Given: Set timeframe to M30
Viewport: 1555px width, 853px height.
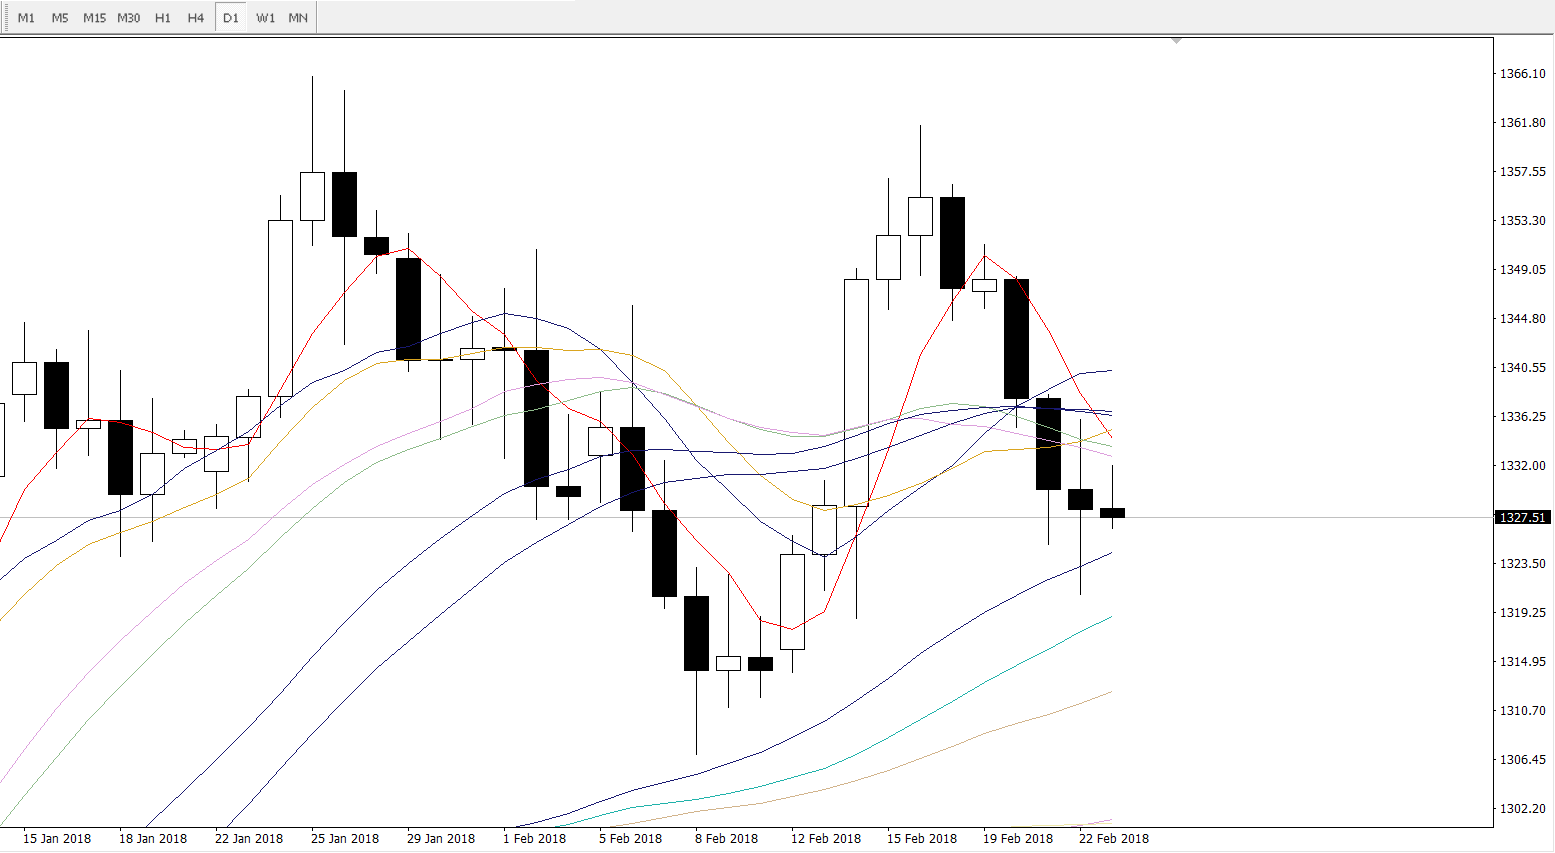Looking at the screenshot, I should 128,18.
